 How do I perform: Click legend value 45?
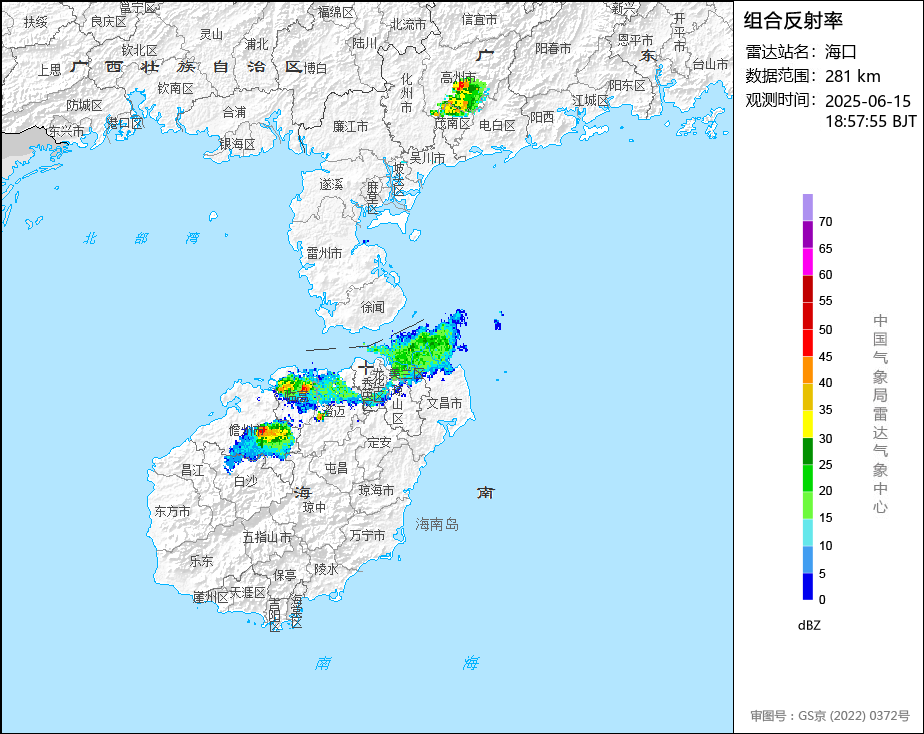coord(826,357)
